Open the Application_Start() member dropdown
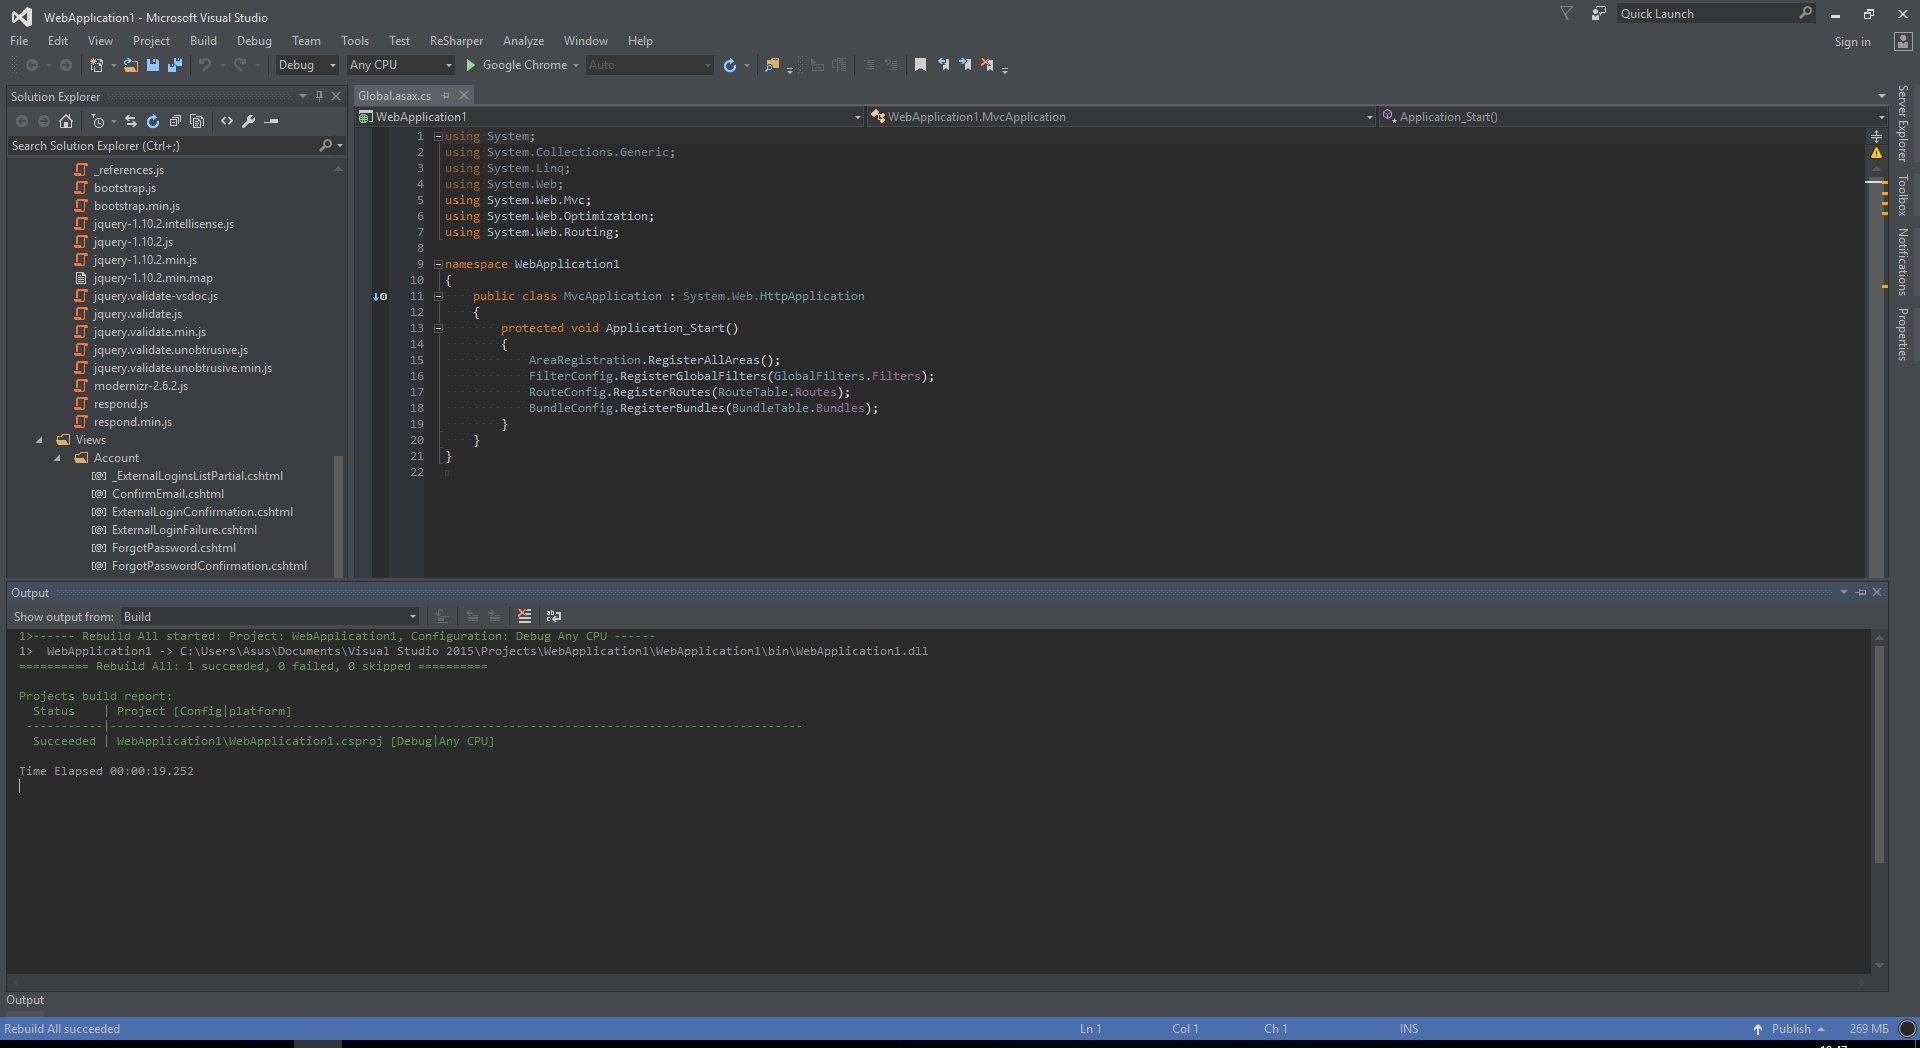This screenshot has height=1048, width=1920. [x=1633, y=117]
